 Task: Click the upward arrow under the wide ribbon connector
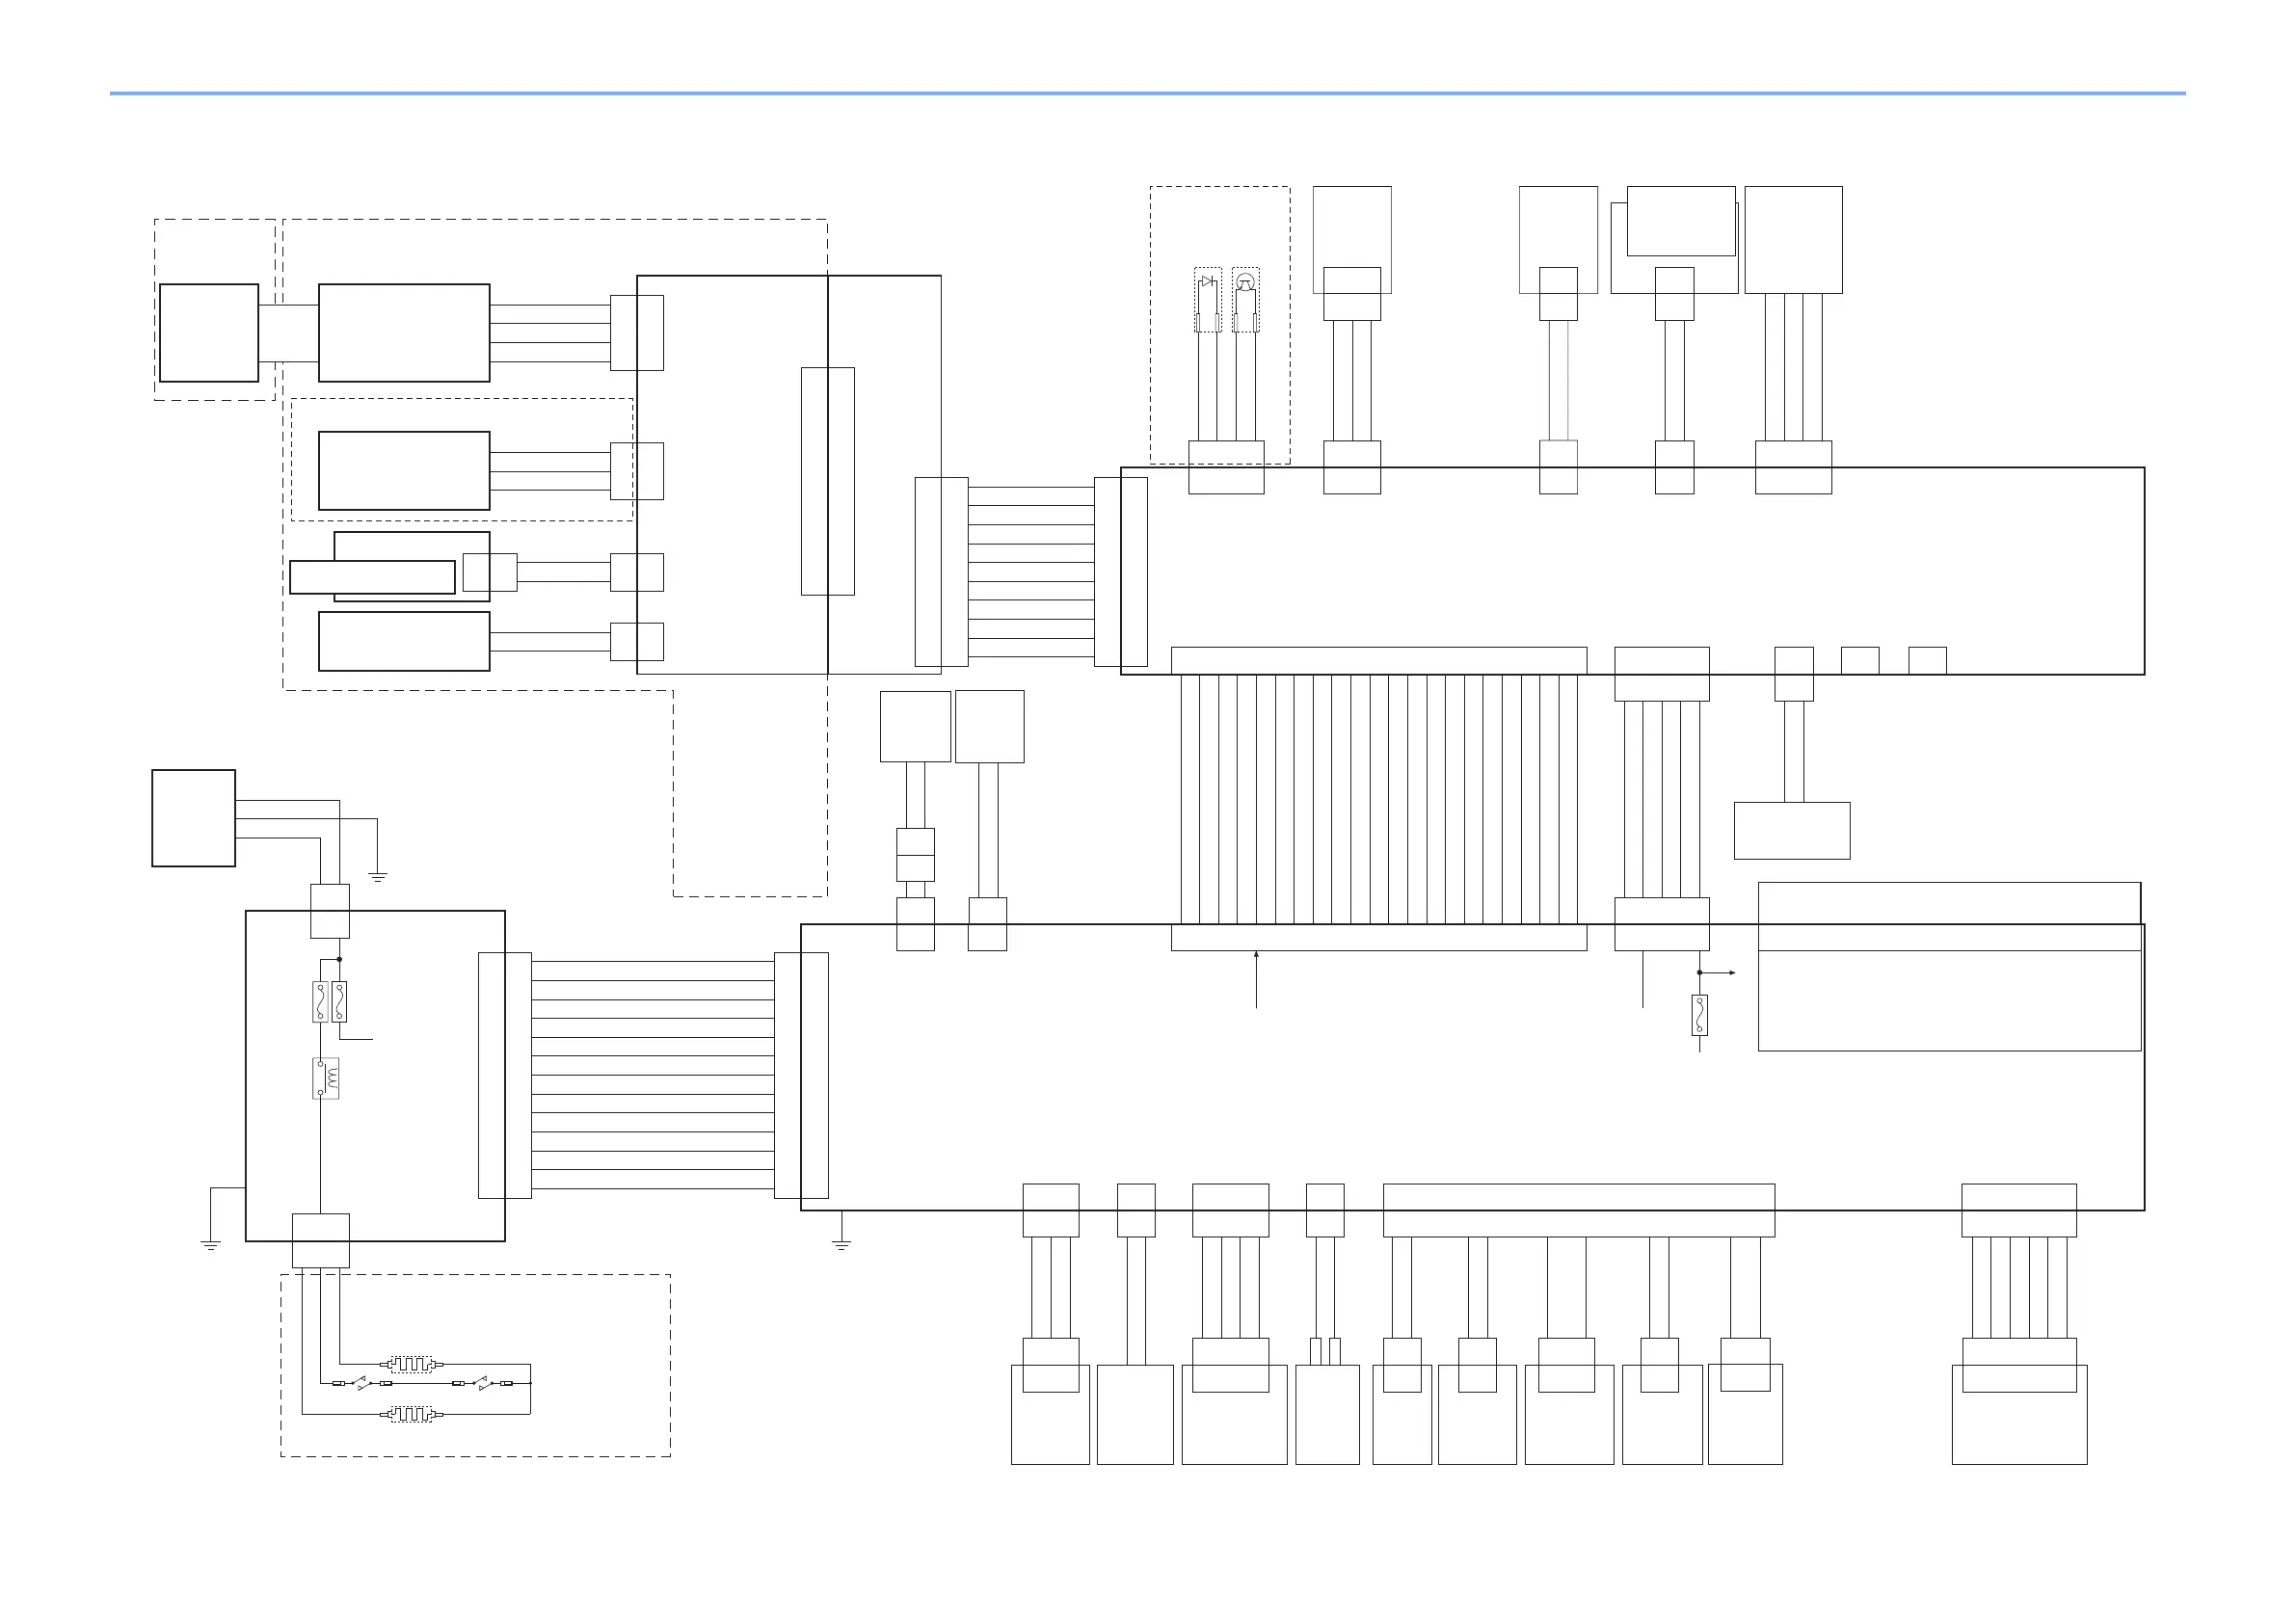(x=1256, y=960)
